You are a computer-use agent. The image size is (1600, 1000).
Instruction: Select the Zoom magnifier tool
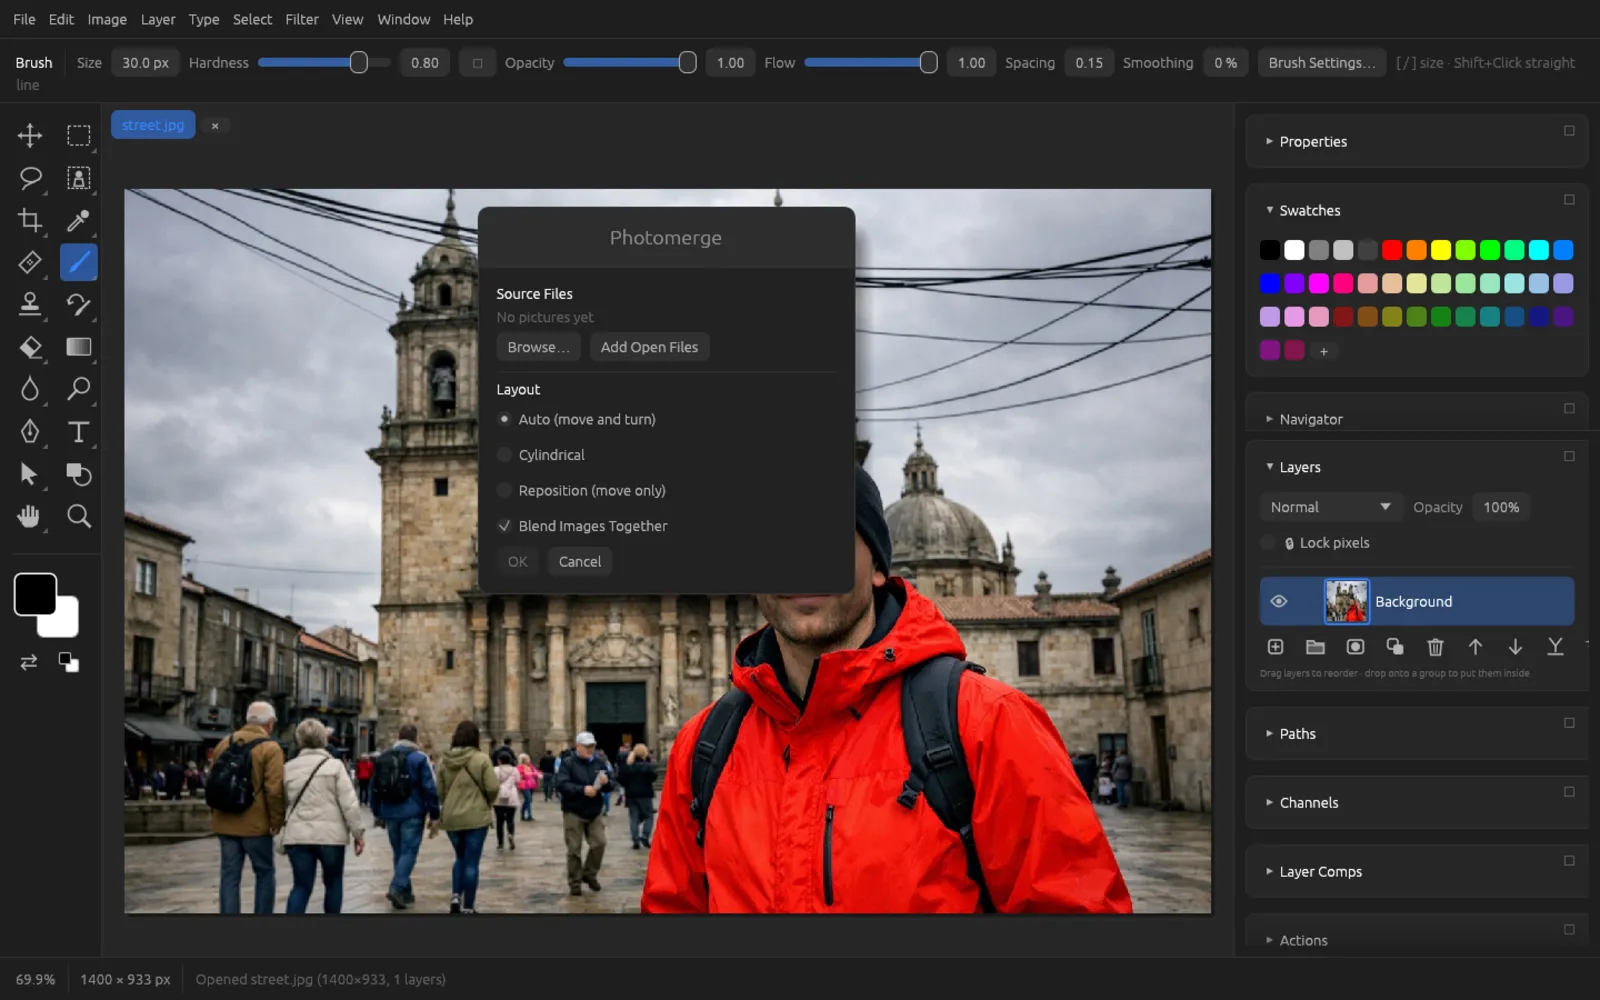click(78, 516)
